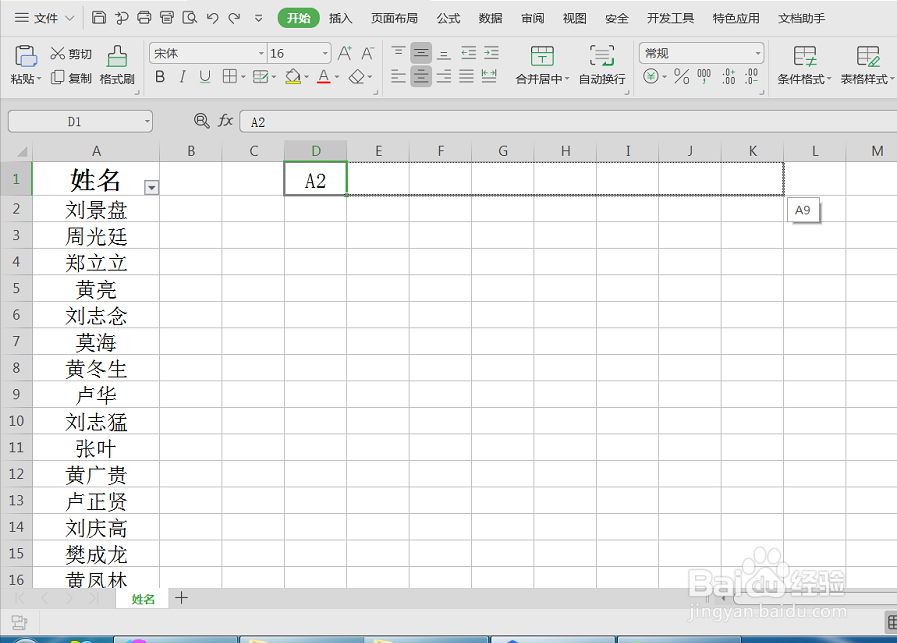Switch to the 开发工具 tab
The image size is (897, 643).
click(670, 18)
